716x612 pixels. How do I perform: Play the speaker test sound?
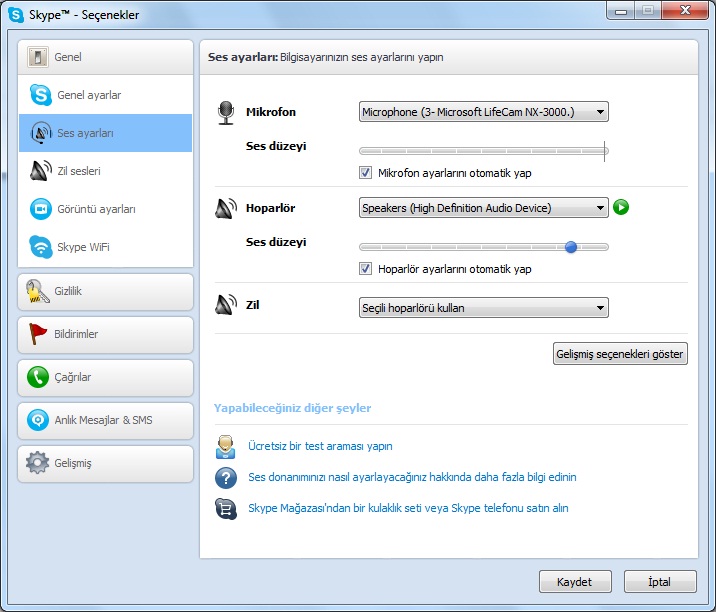(x=621, y=207)
